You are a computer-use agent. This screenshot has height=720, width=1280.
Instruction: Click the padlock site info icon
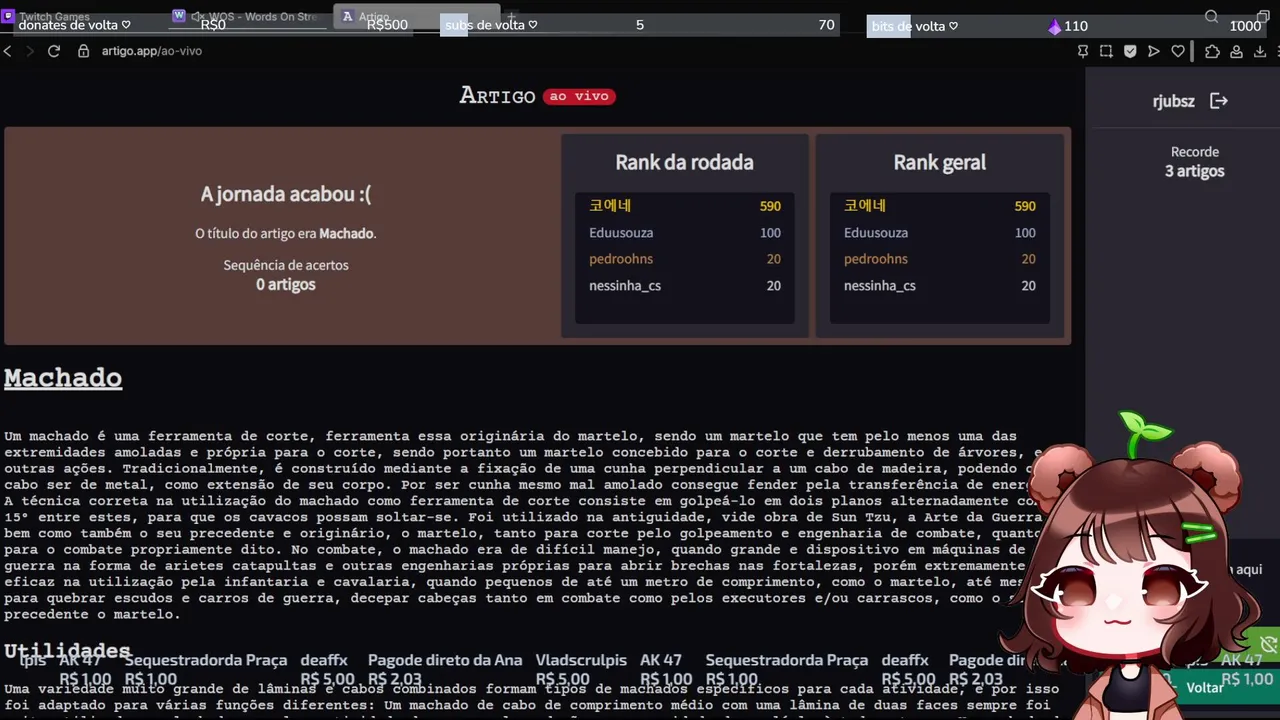coord(84,51)
